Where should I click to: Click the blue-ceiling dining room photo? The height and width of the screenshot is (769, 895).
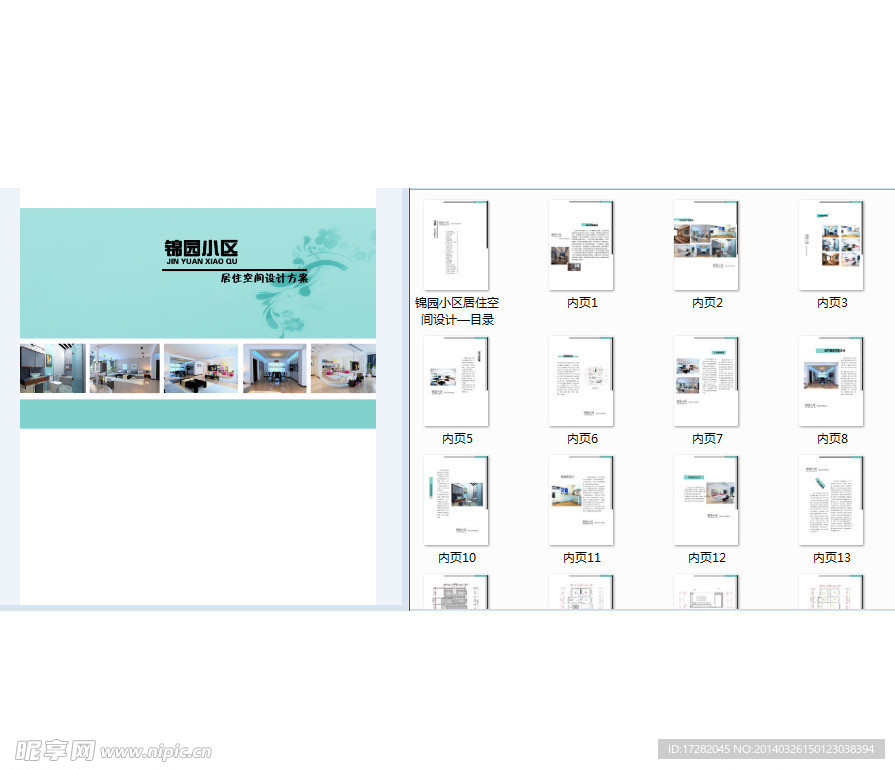[x=274, y=368]
